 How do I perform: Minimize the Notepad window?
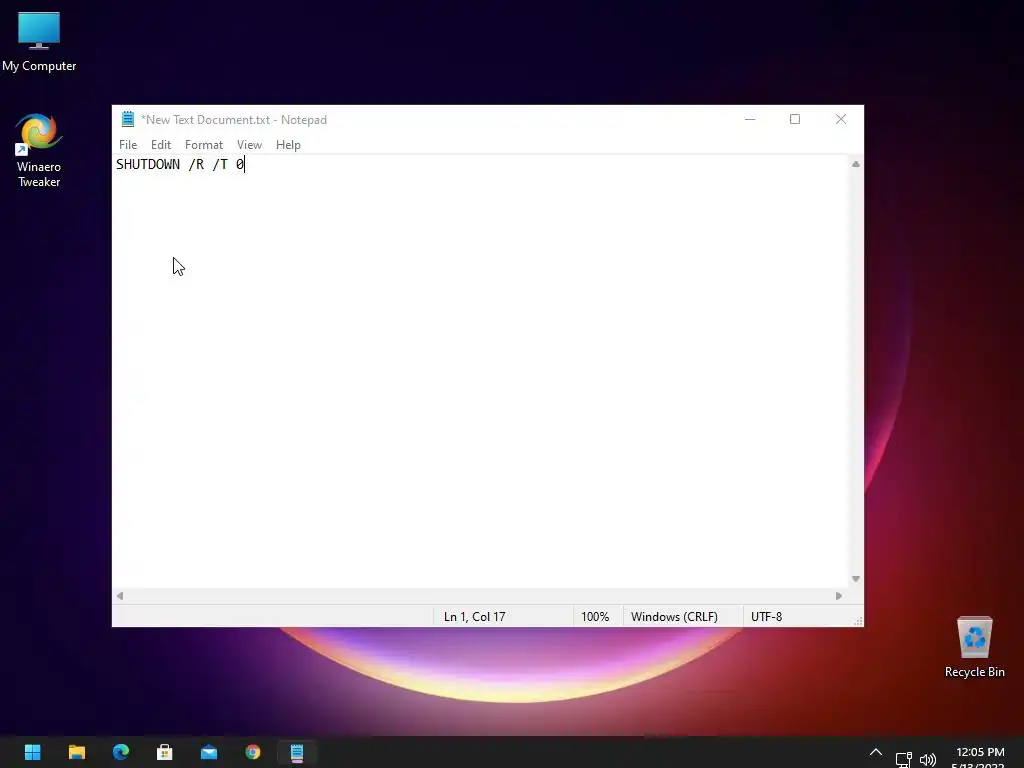pos(750,120)
